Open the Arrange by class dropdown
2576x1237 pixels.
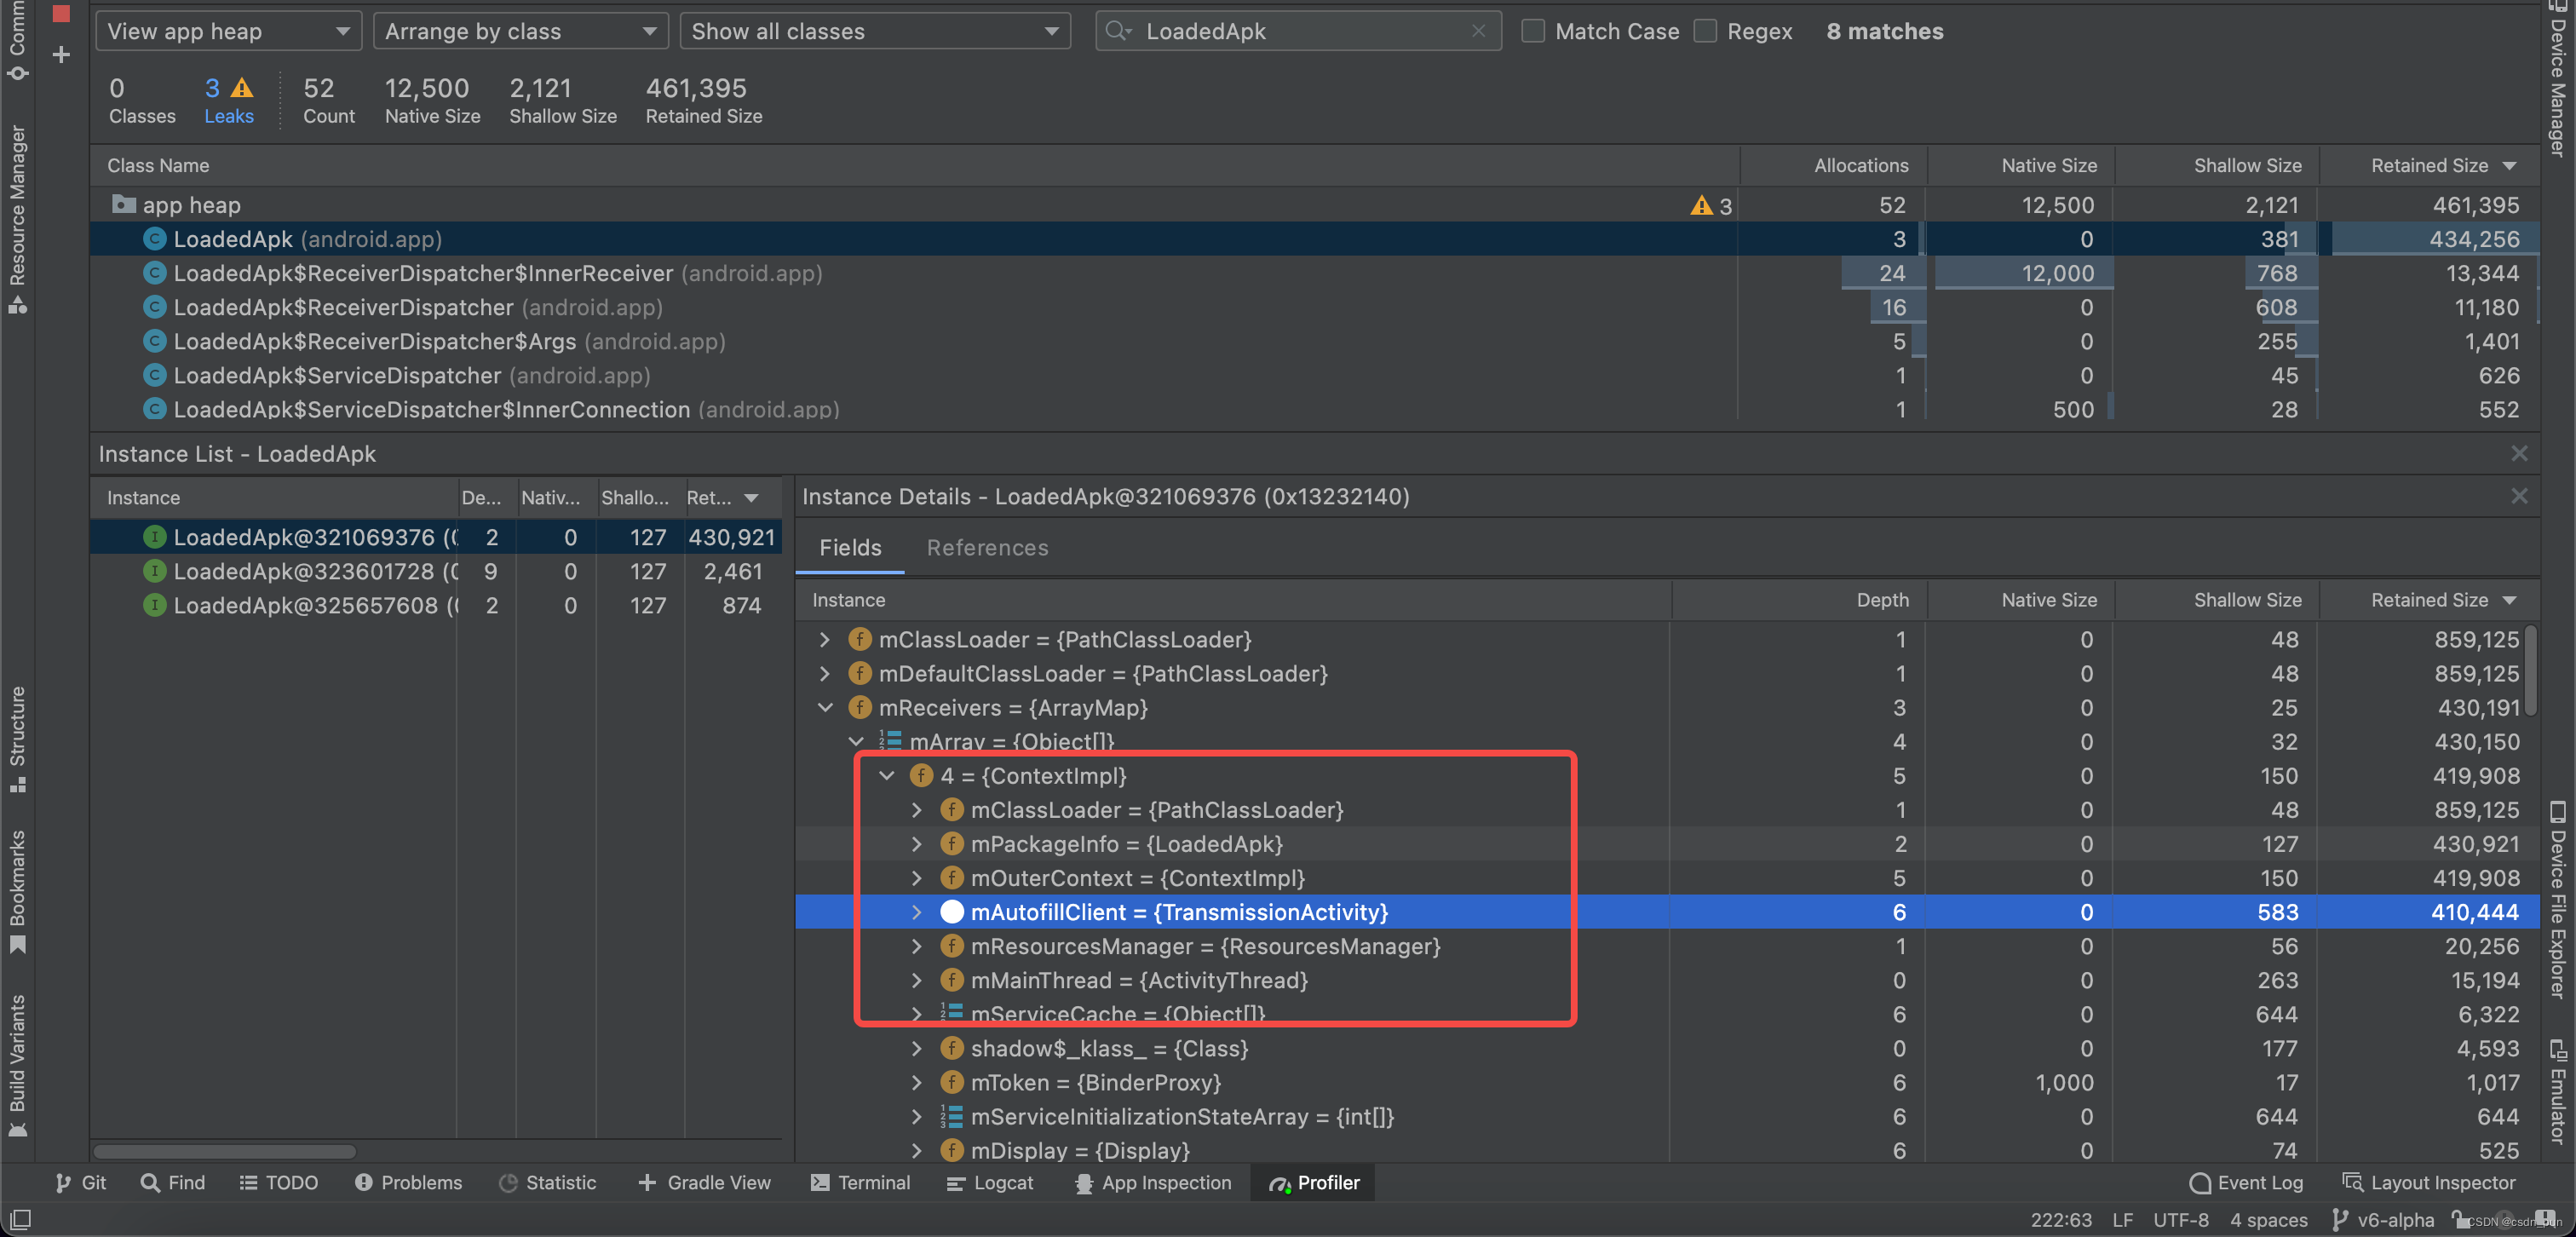click(520, 31)
